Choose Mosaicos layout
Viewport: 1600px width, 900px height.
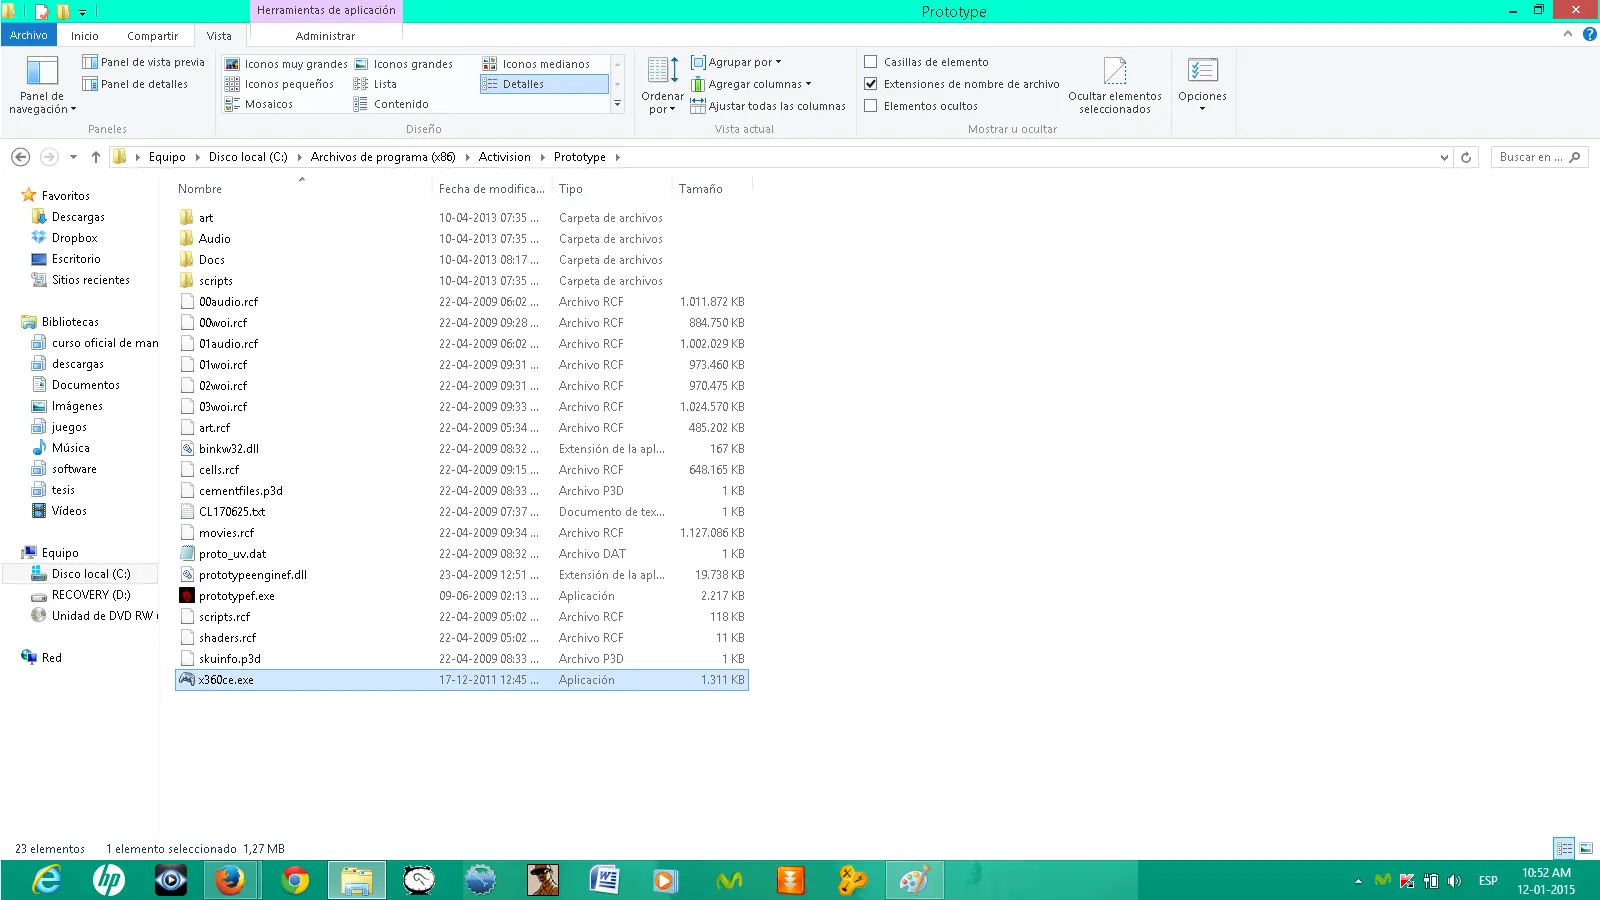coord(259,104)
